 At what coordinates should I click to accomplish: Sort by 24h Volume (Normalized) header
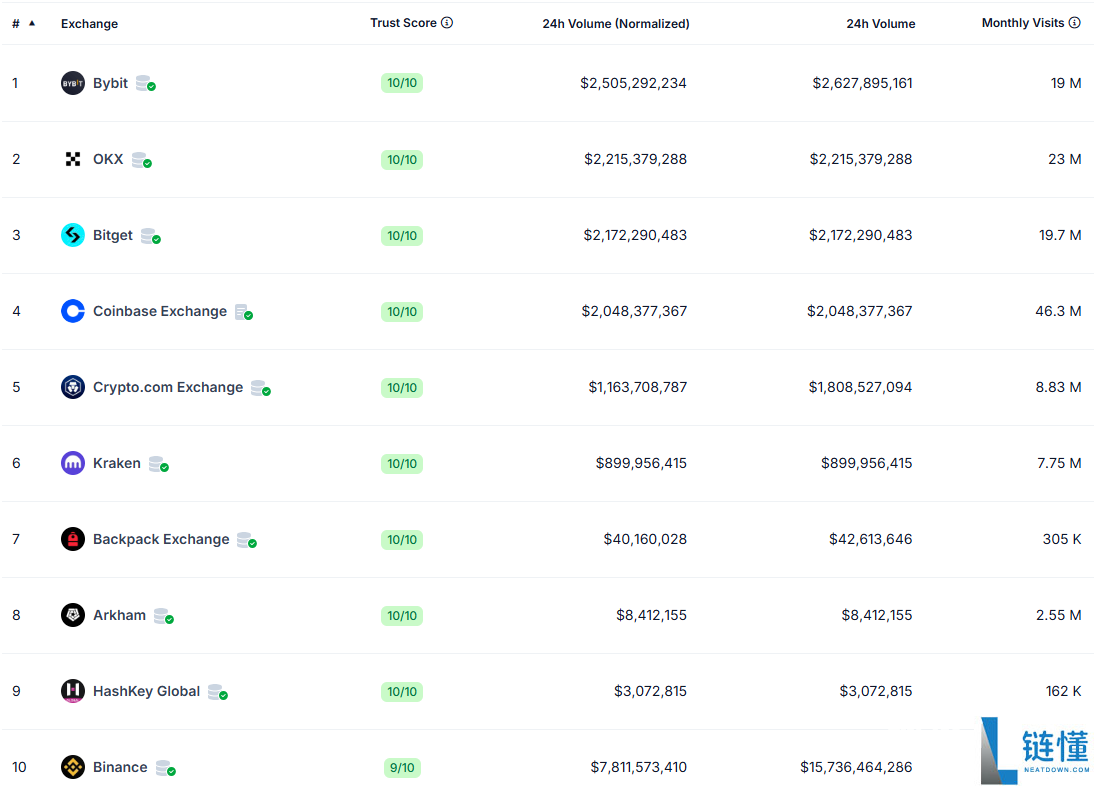click(x=616, y=24)
